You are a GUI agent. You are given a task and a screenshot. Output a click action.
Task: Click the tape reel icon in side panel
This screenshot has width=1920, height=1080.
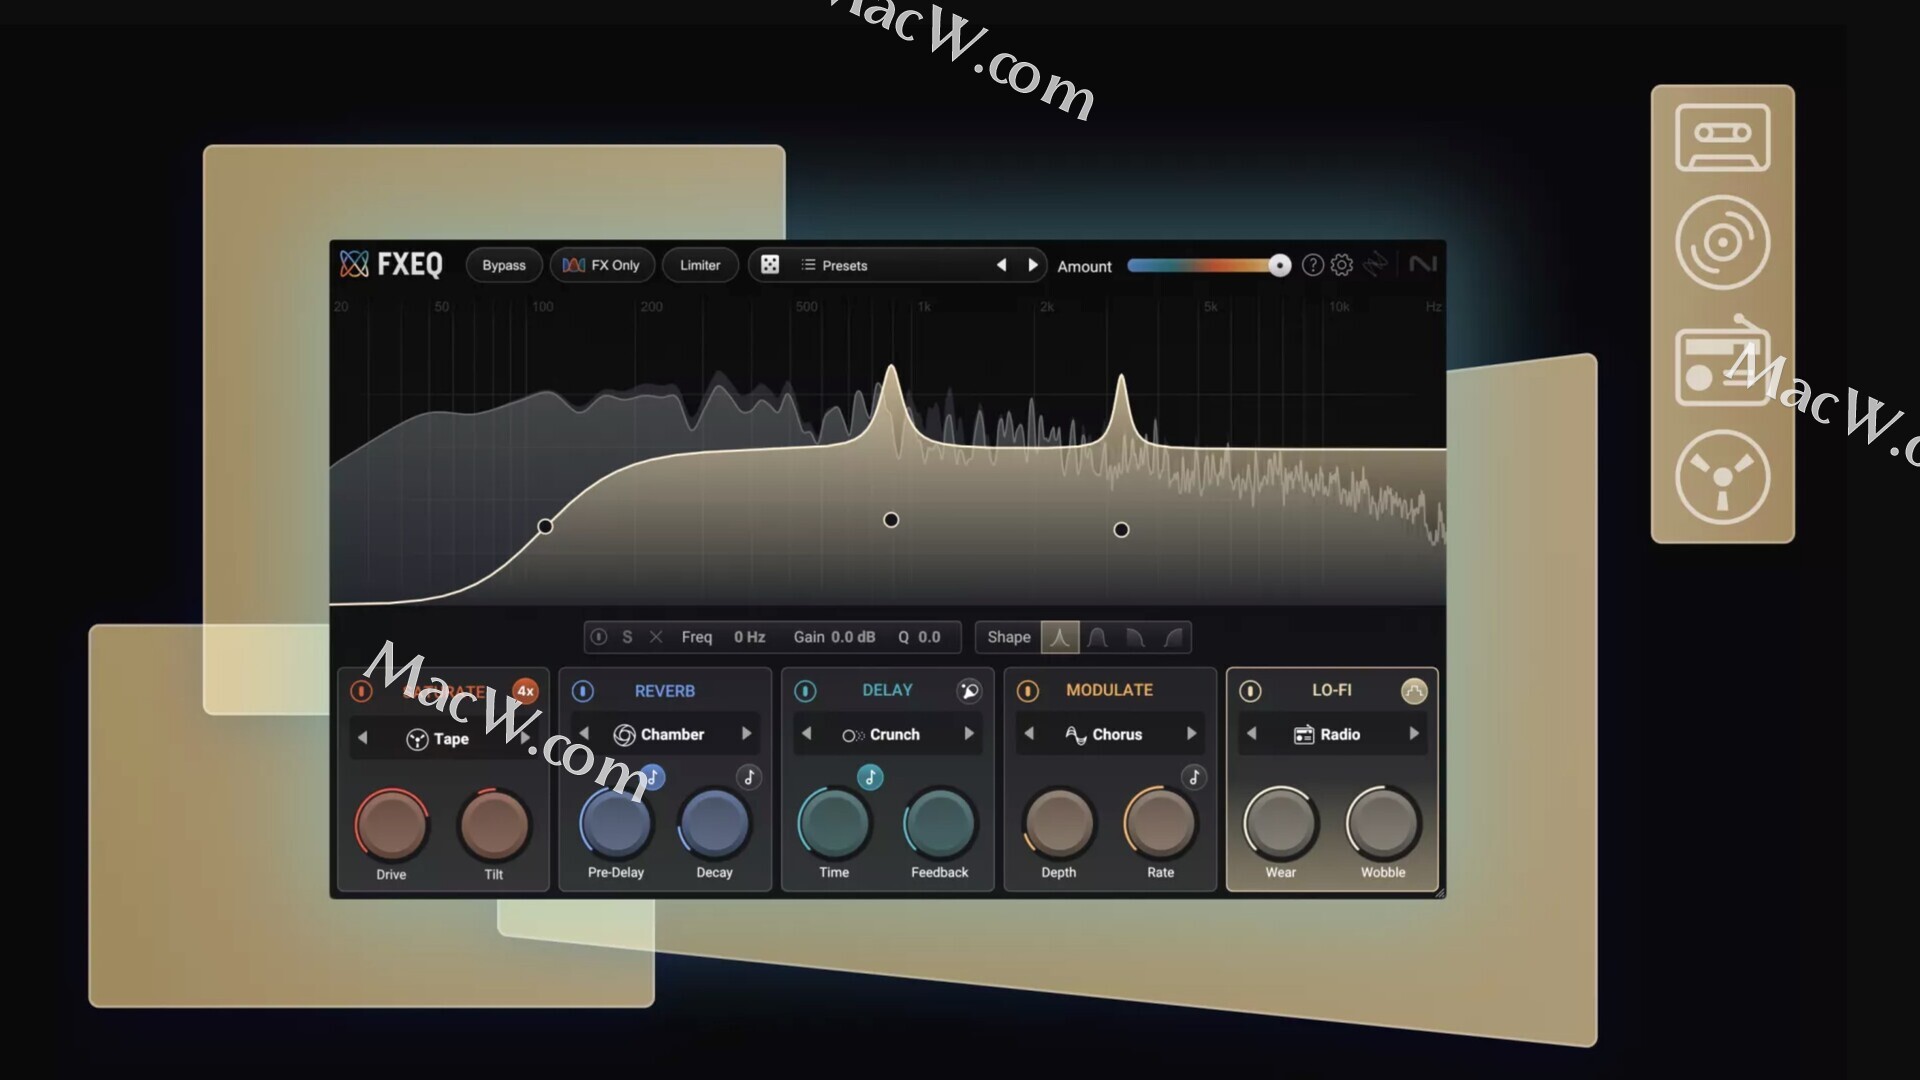click(x=1722, y=477)
